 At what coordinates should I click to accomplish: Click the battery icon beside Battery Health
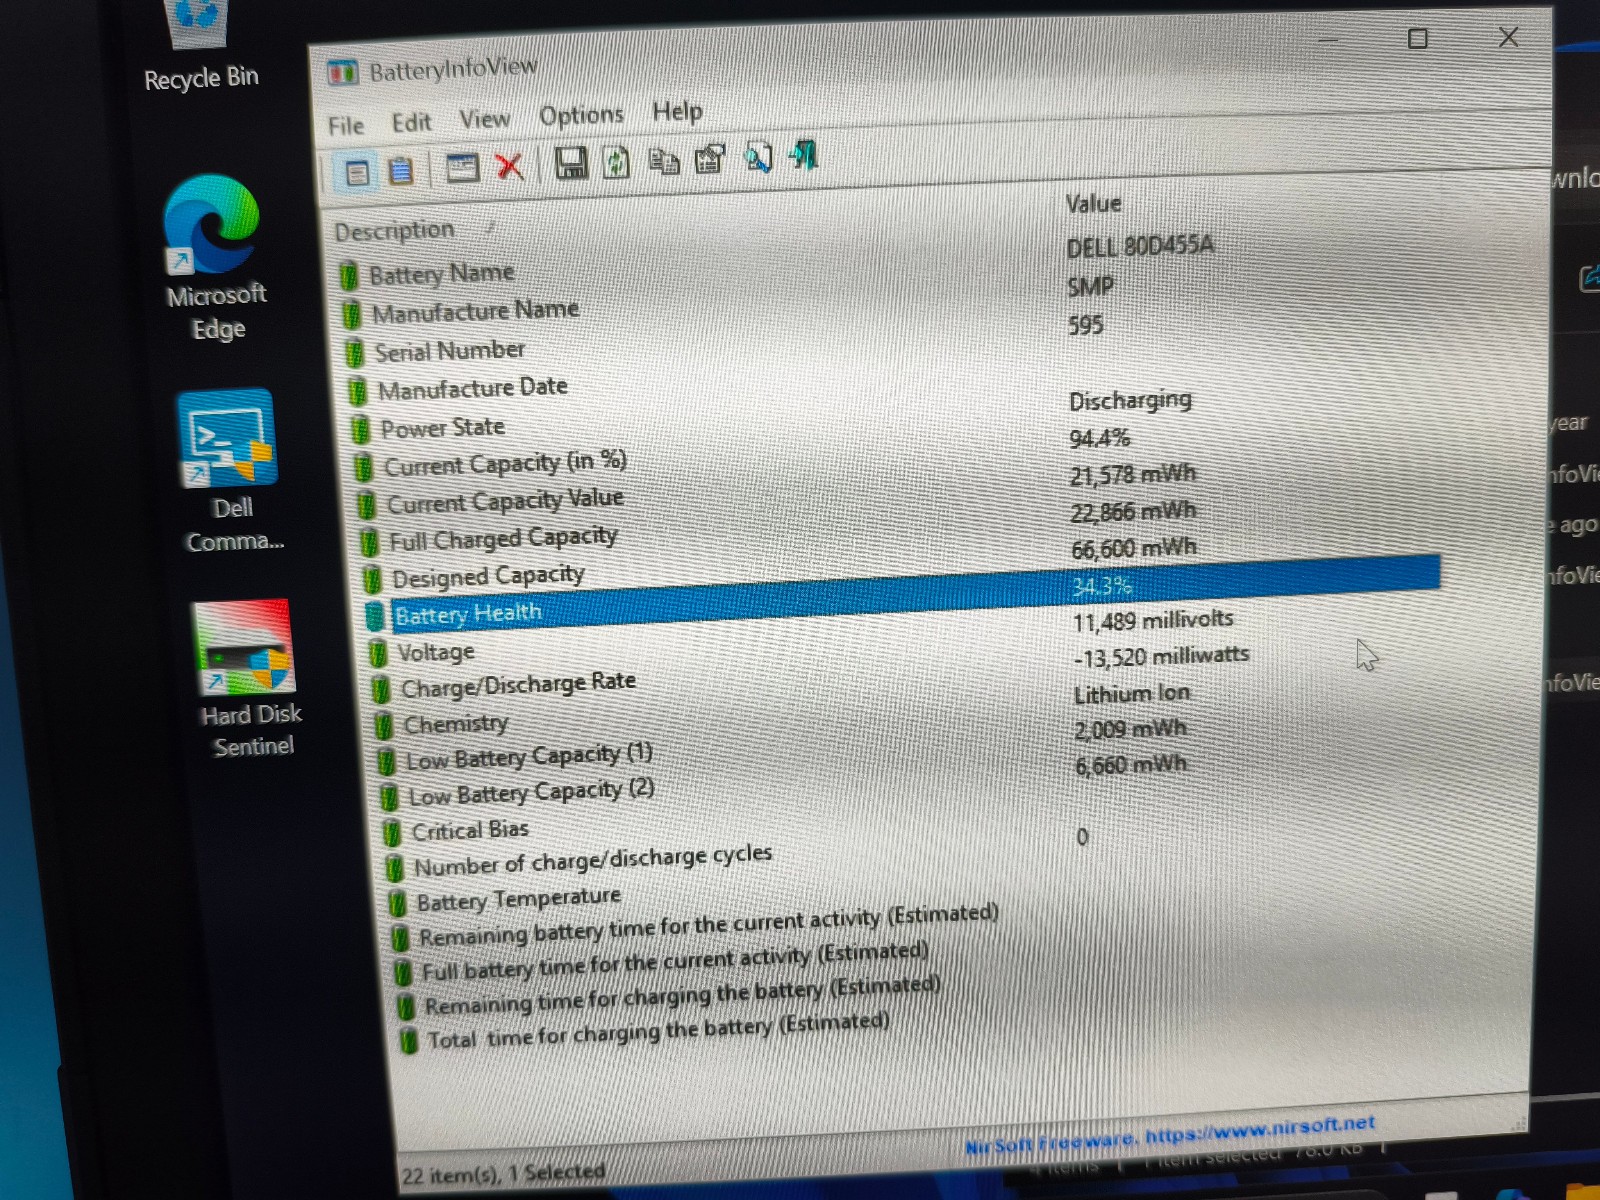tap(375, 617)
